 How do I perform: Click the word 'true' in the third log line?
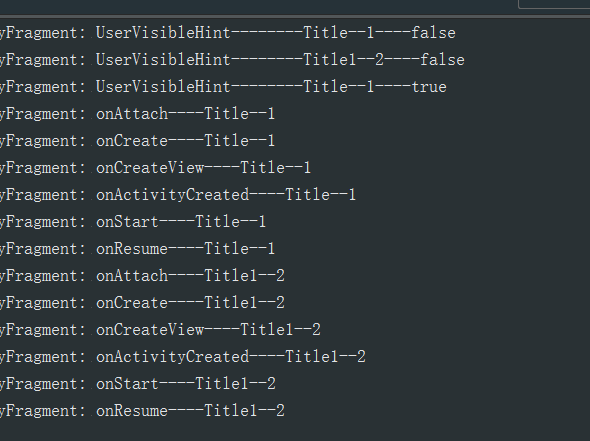click(x=429, y=87)
